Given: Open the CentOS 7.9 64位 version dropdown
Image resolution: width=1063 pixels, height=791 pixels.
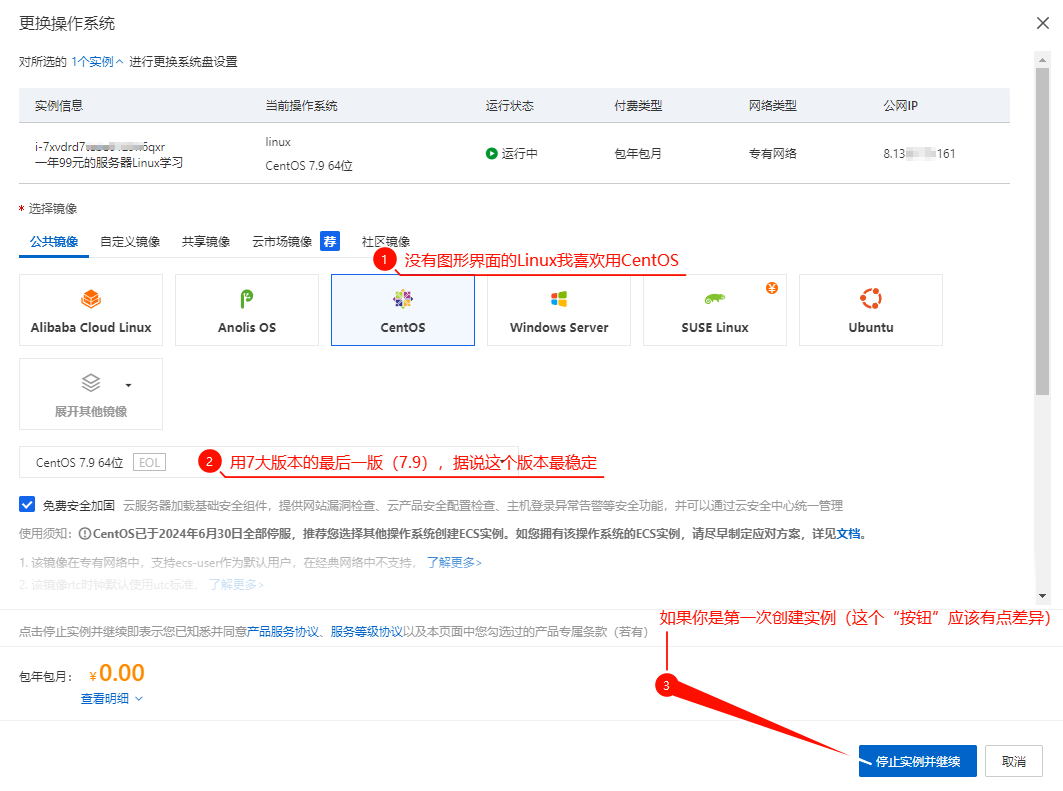Looking at the screenshot, I should (268, 462).
